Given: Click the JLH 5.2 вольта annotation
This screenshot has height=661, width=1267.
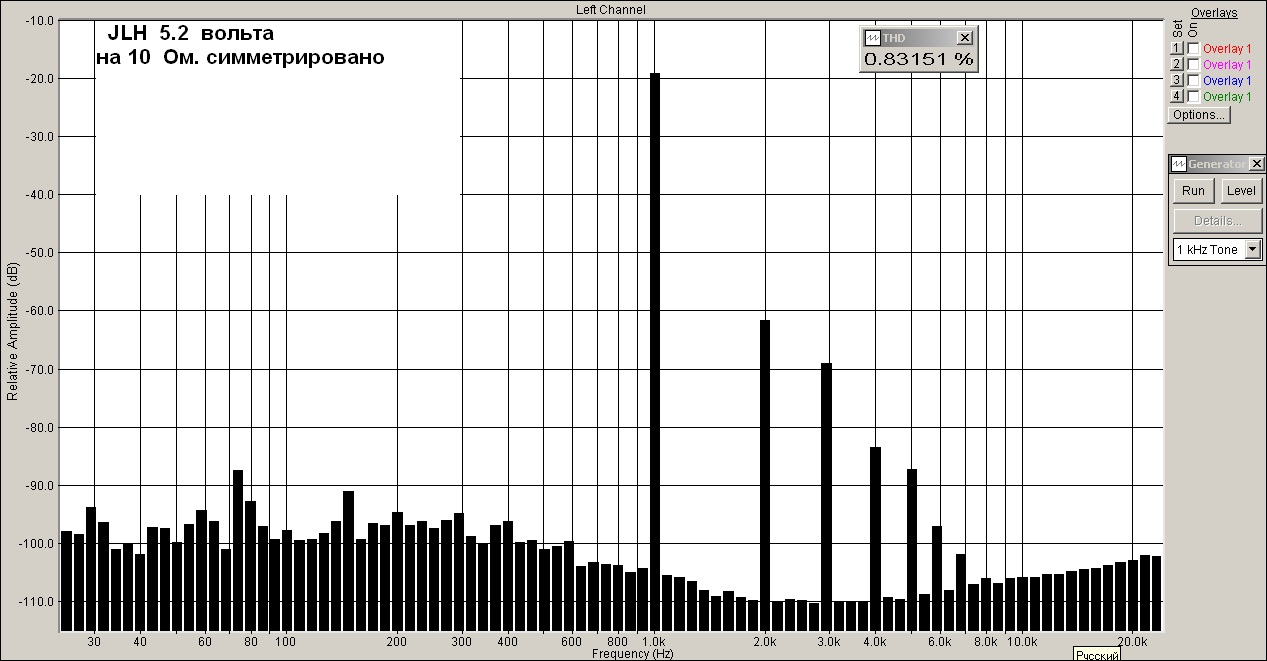Looking at the screenshot, I should coord(190,34).
